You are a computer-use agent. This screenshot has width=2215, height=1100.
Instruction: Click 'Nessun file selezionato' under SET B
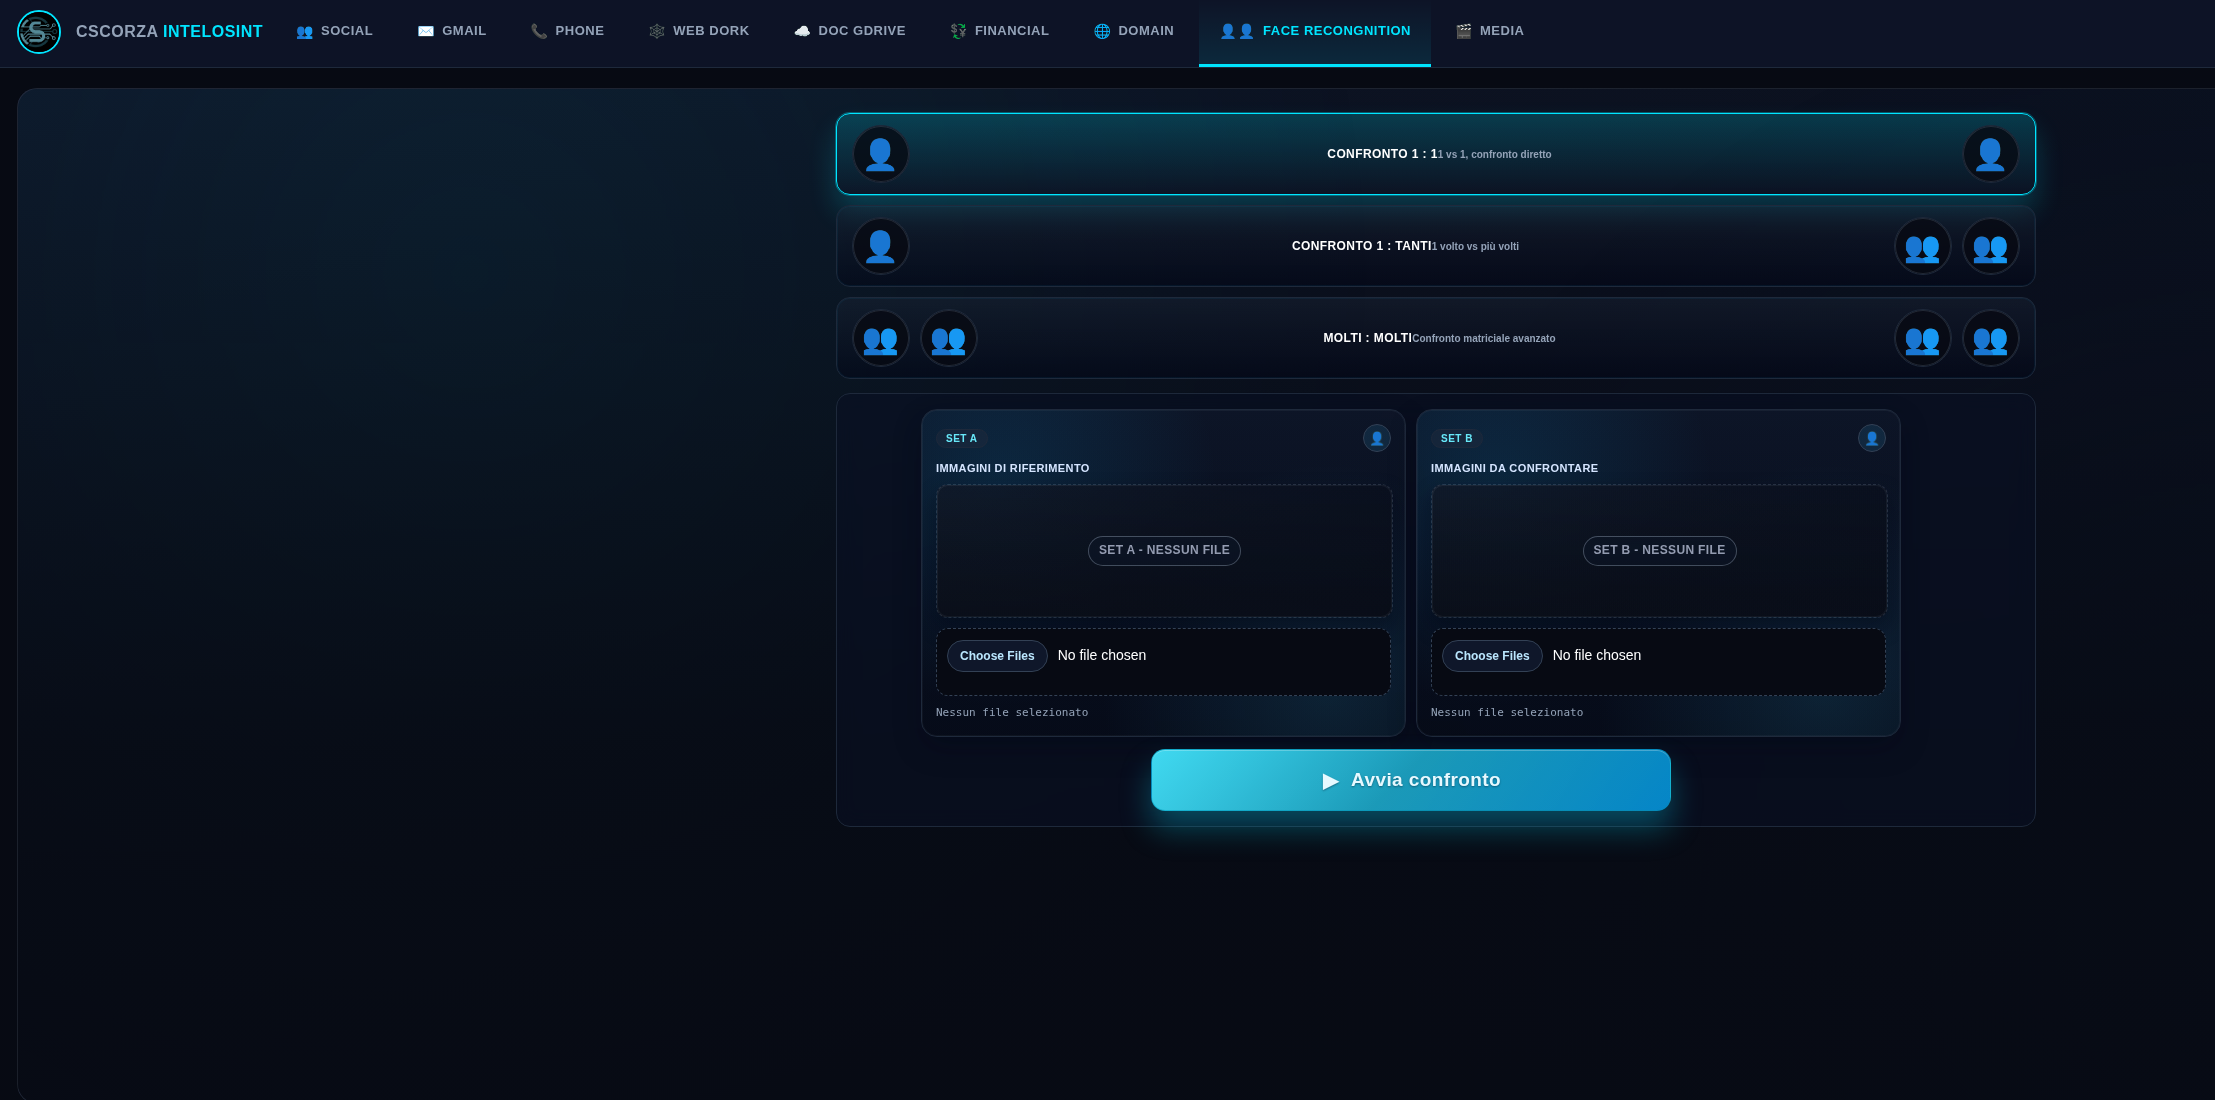tap(1507, 713)
